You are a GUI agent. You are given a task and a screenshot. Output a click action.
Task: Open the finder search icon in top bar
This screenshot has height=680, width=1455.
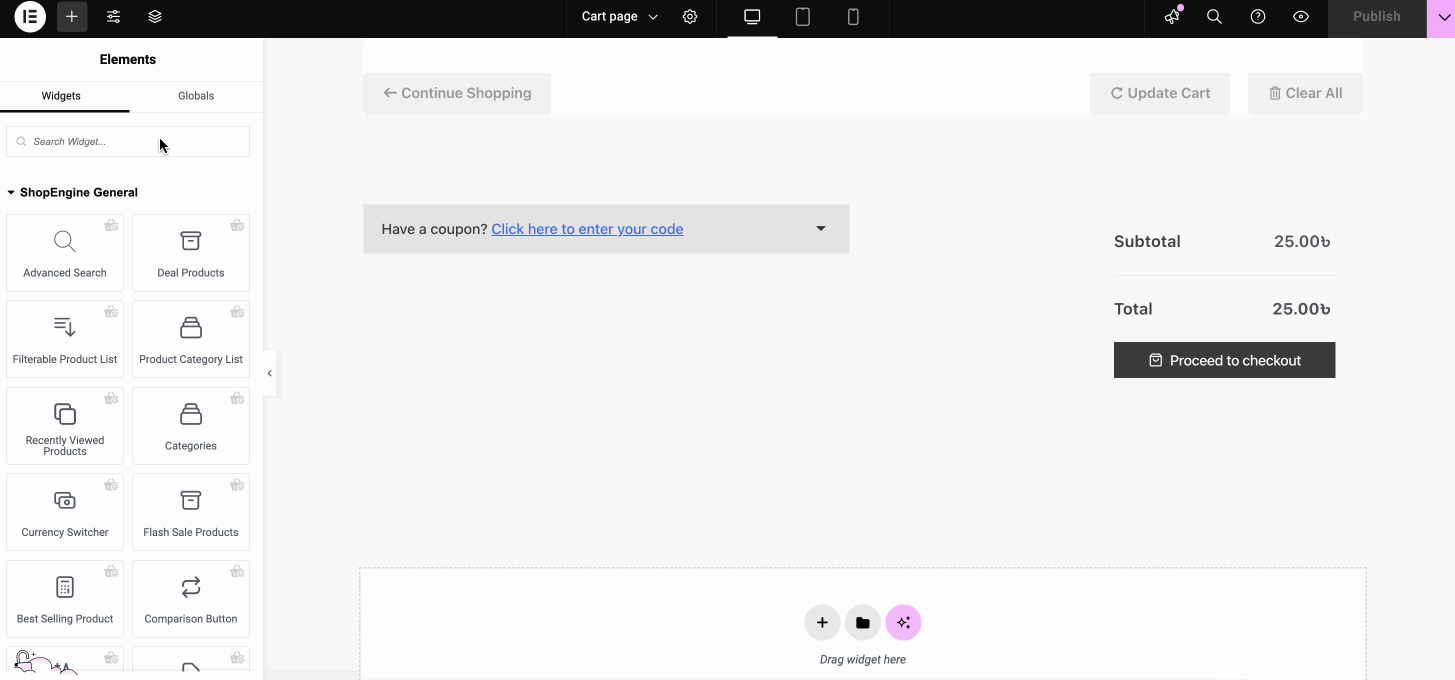1214,17
